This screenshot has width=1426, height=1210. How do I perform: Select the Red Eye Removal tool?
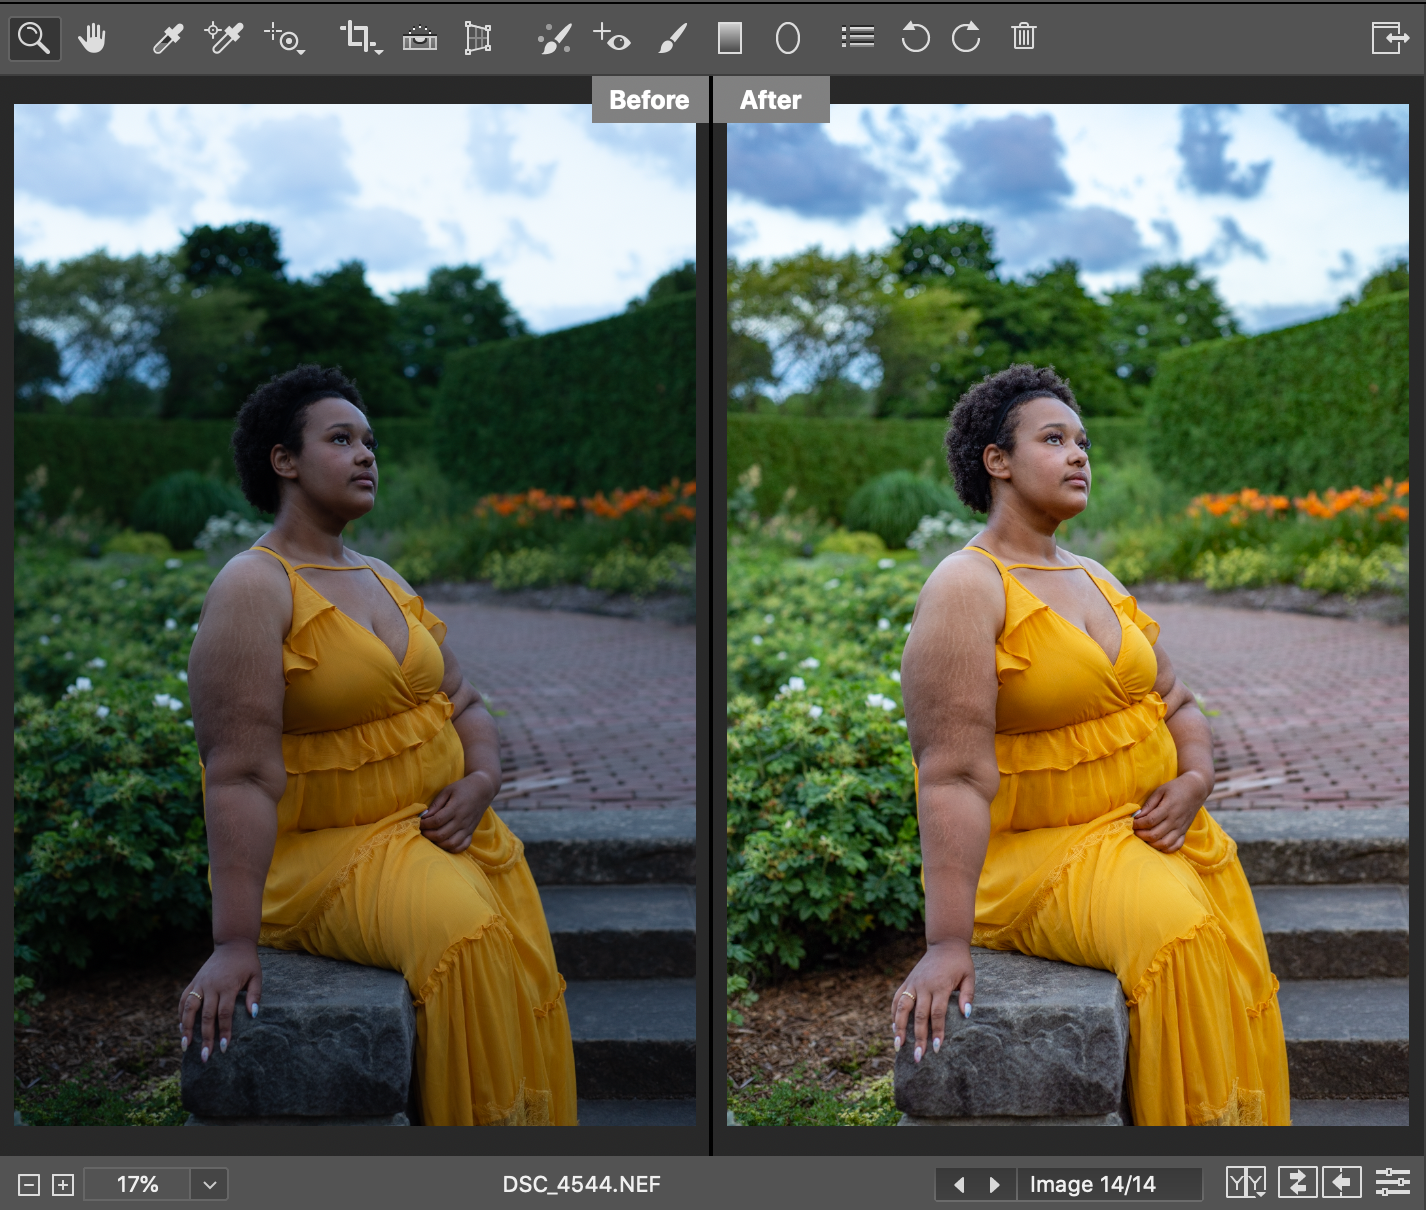[612, 38]
